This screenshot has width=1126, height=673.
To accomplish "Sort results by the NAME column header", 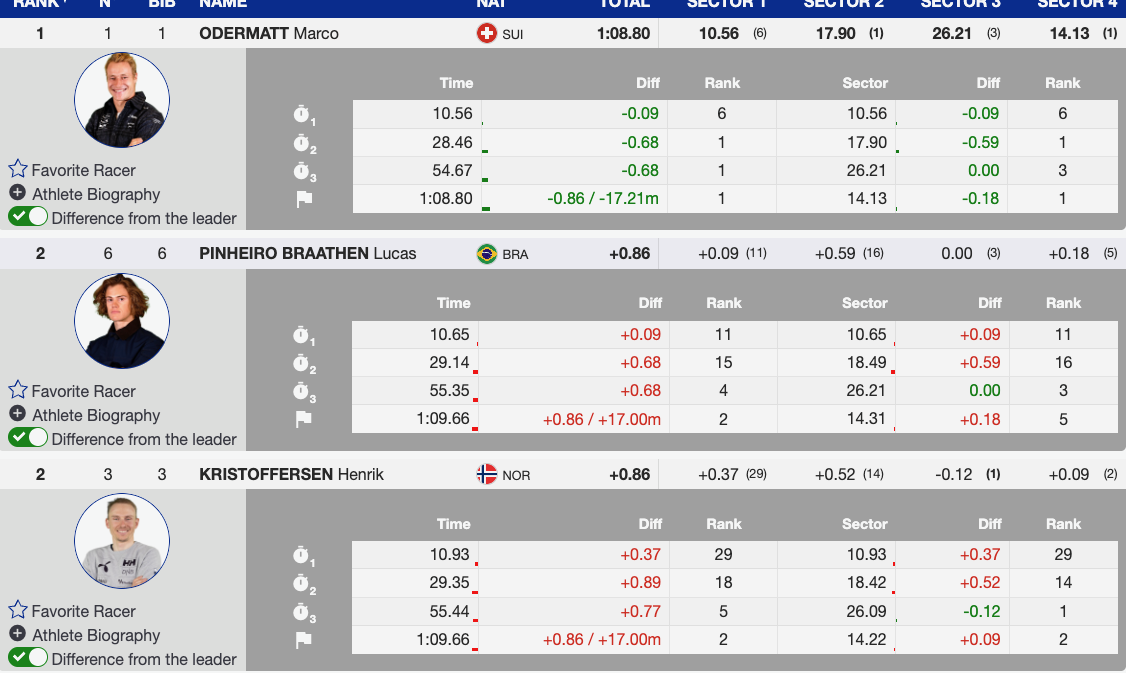I will coord(223,4).
